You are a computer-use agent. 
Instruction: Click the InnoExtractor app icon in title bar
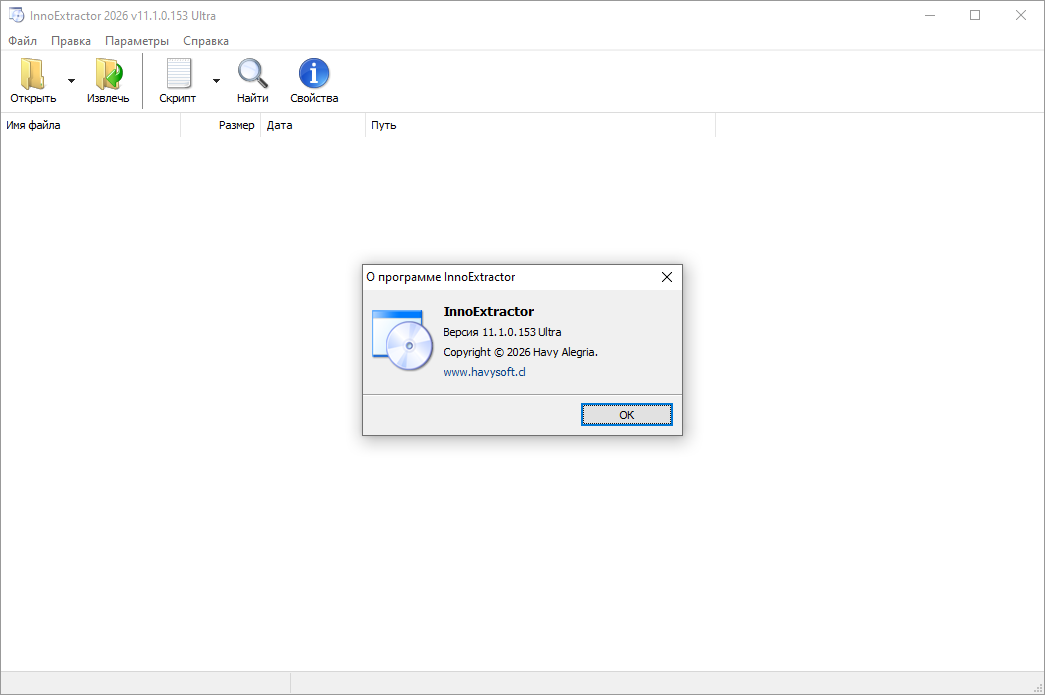pos(16,16)
